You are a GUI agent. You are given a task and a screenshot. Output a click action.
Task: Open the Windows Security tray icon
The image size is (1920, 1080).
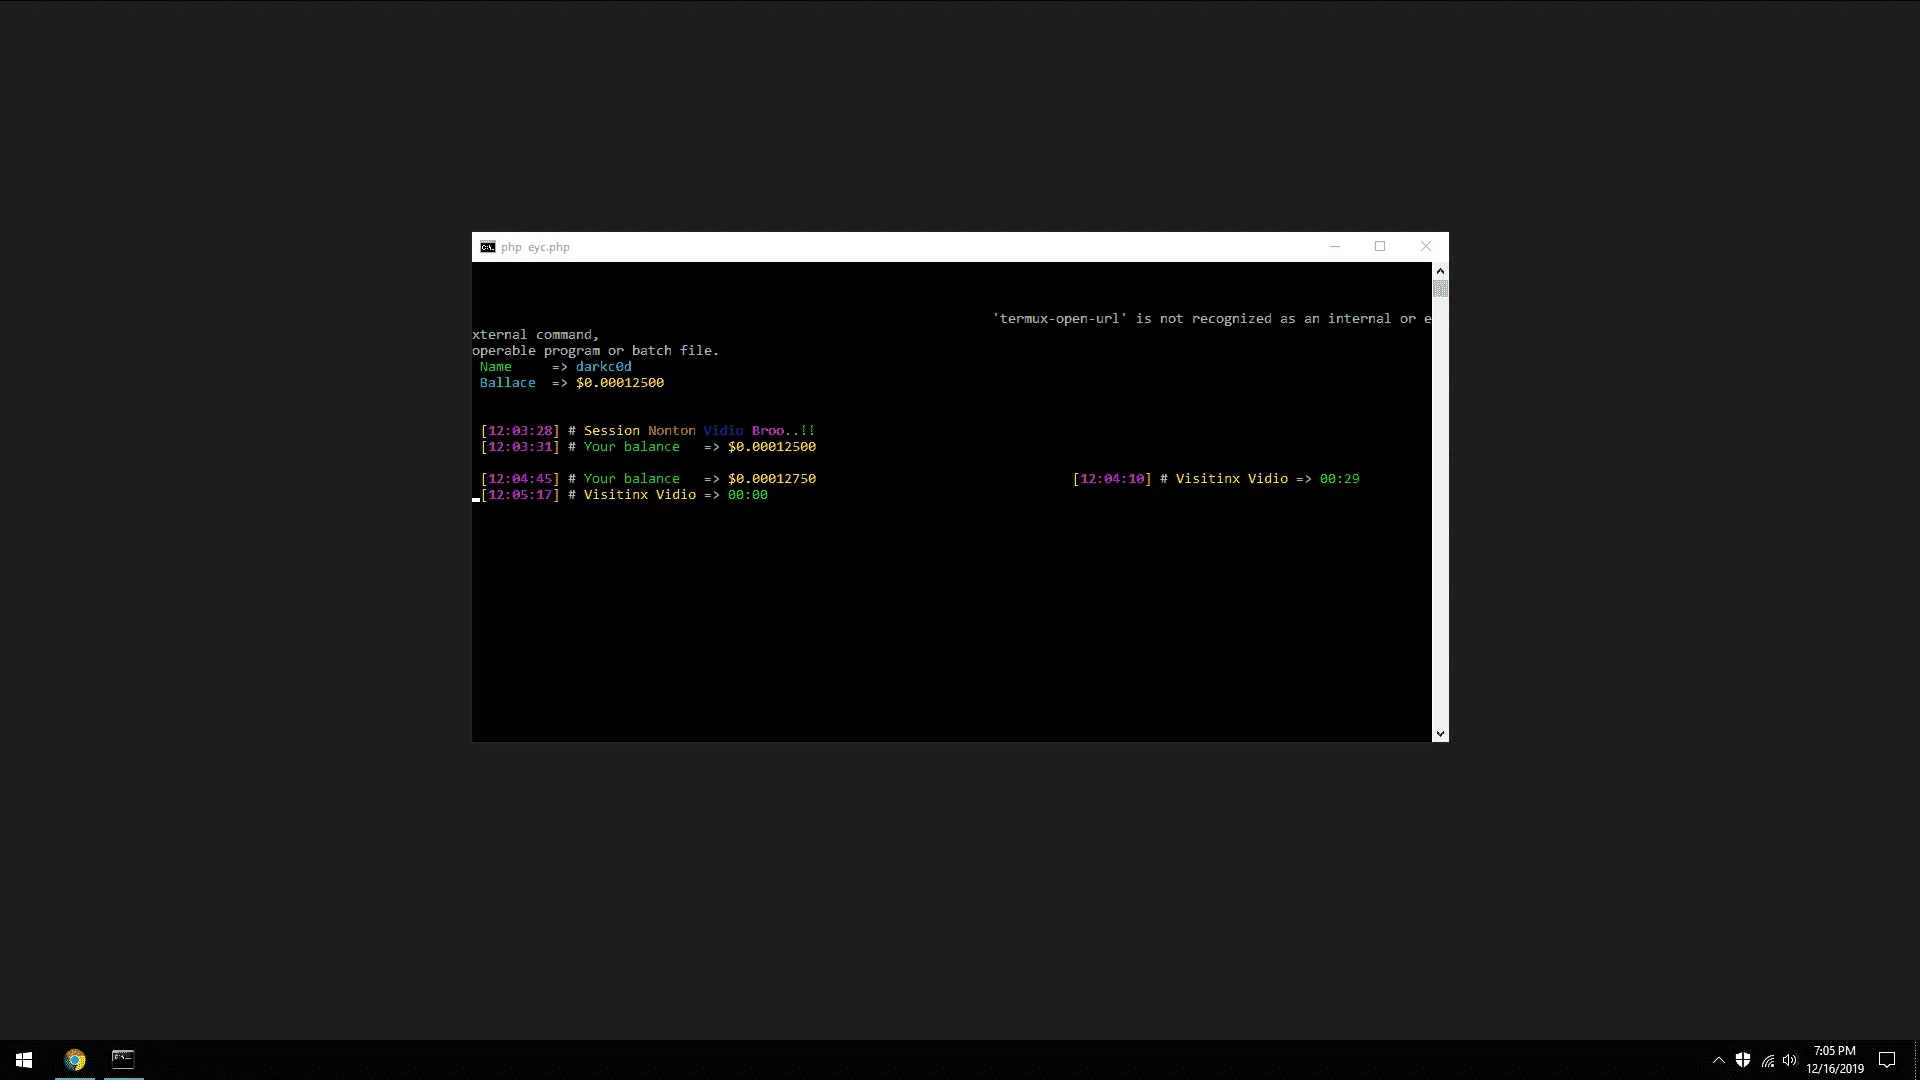[1743, 1060]
